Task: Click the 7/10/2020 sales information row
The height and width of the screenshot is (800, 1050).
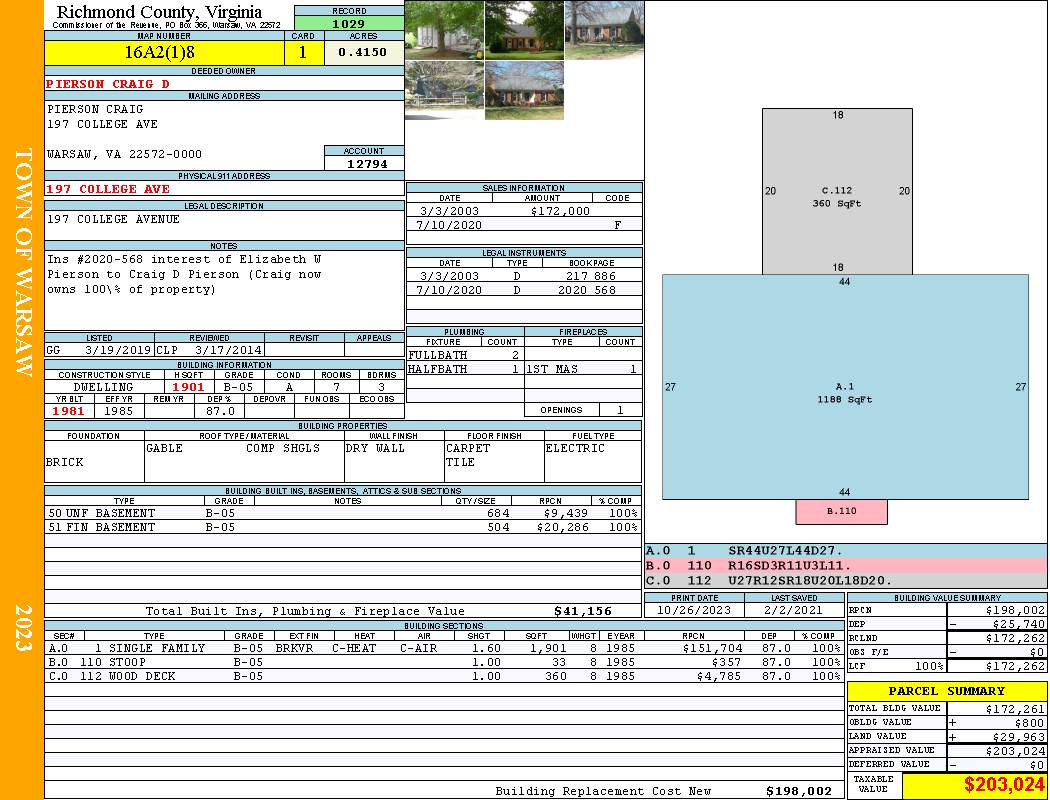Action: click(524, 226)
